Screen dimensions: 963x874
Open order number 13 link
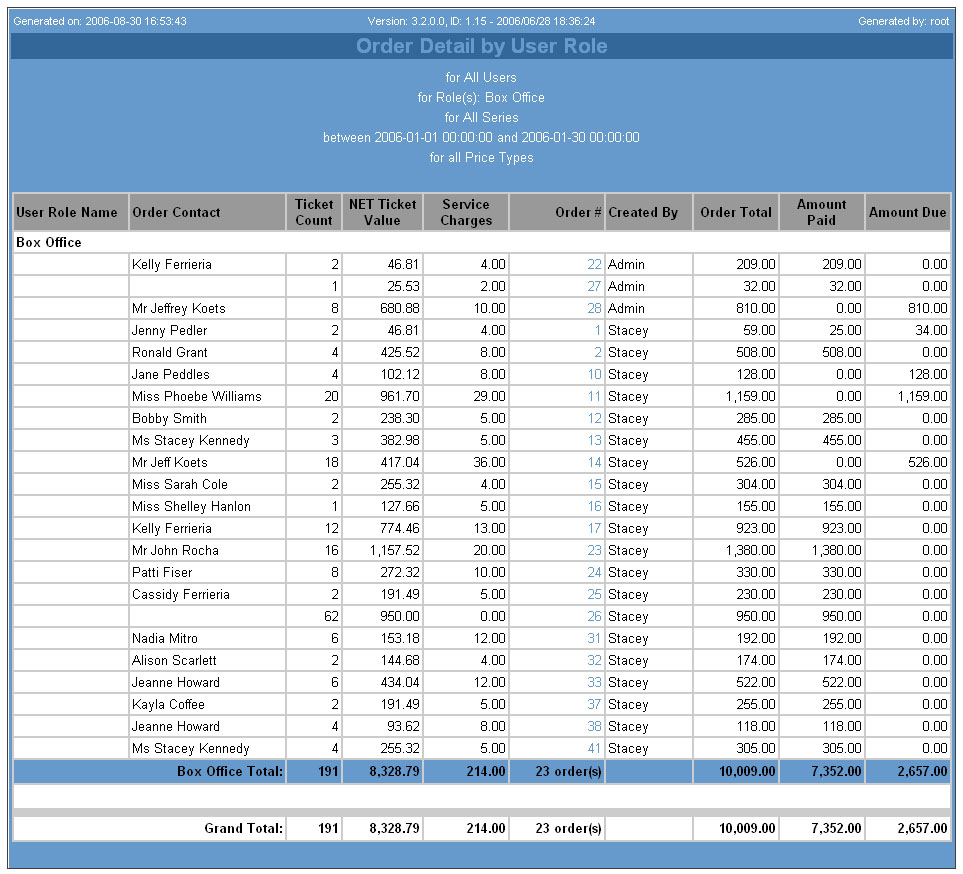594,441
